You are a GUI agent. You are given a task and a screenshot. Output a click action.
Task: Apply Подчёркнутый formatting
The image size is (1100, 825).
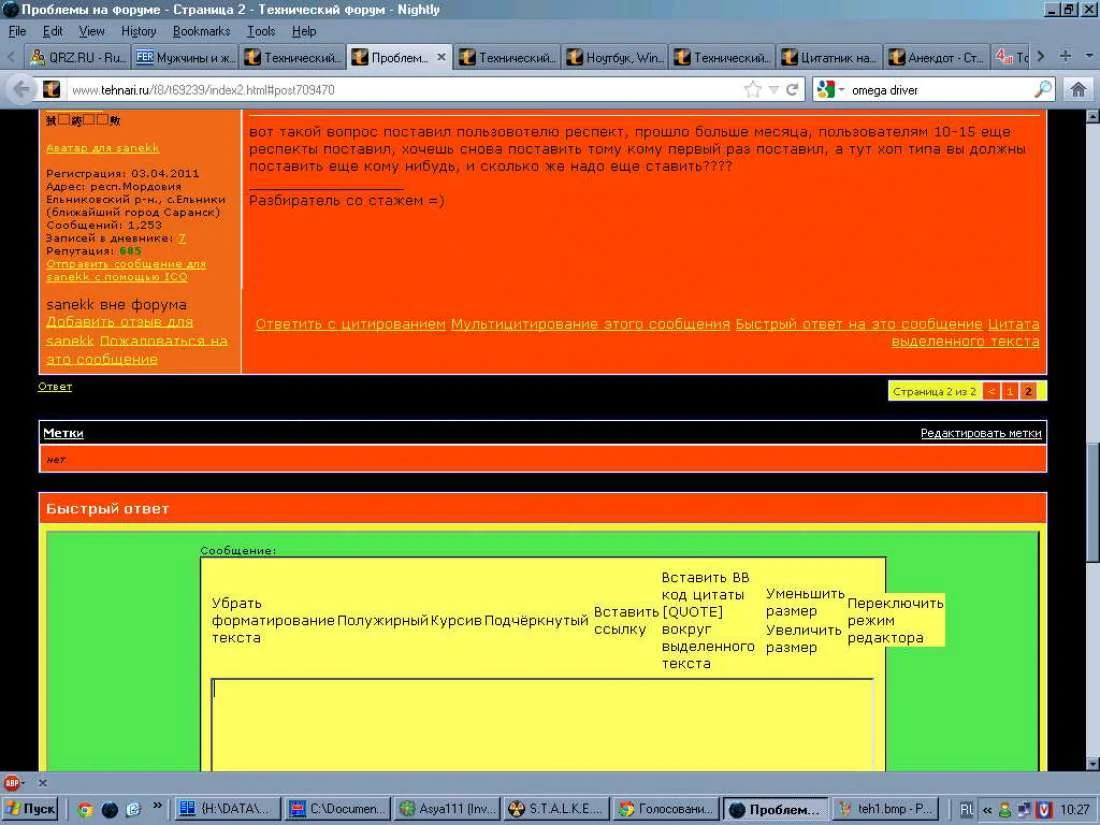coord(536,620)
